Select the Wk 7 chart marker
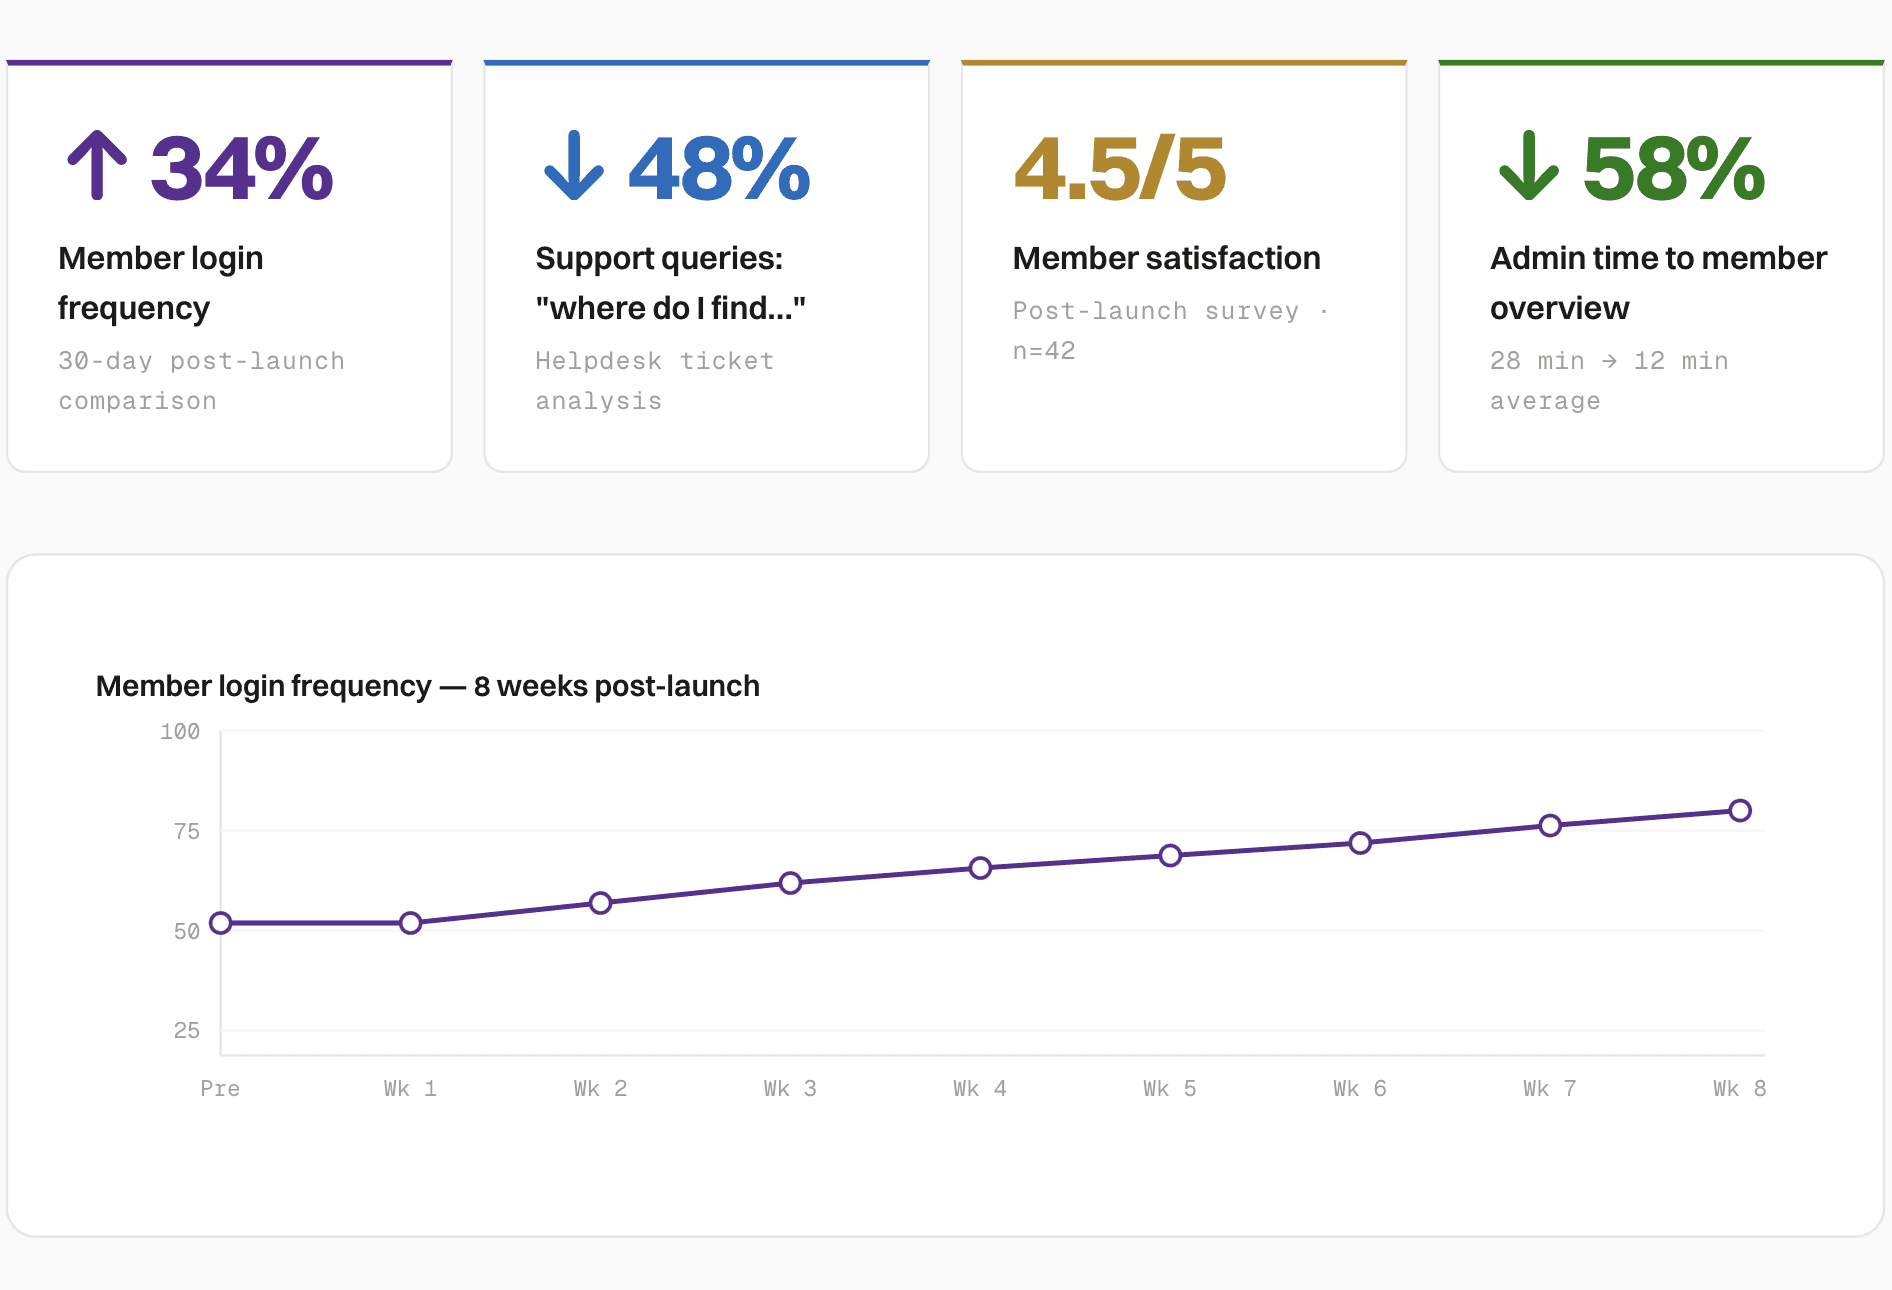This screenshot has width=1892, height=1290. [1550, 825]
